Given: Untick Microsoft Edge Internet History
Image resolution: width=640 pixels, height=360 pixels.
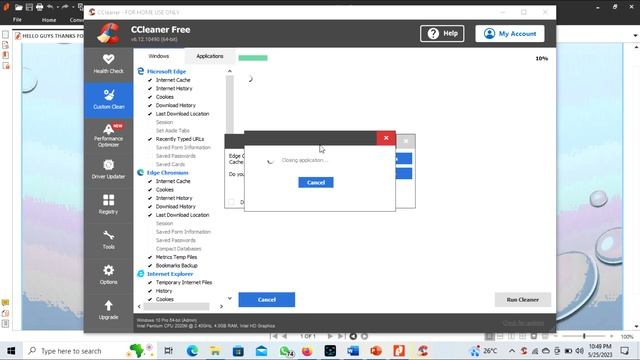Looking at the screenshot, I should [150, 89].
